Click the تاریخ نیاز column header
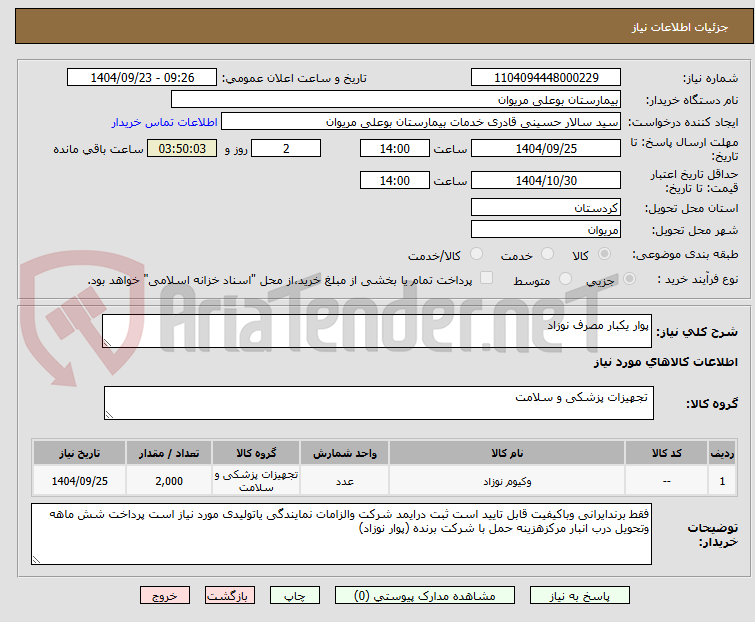The width and height of the screenshot is (755, 622). click(79, 453)
